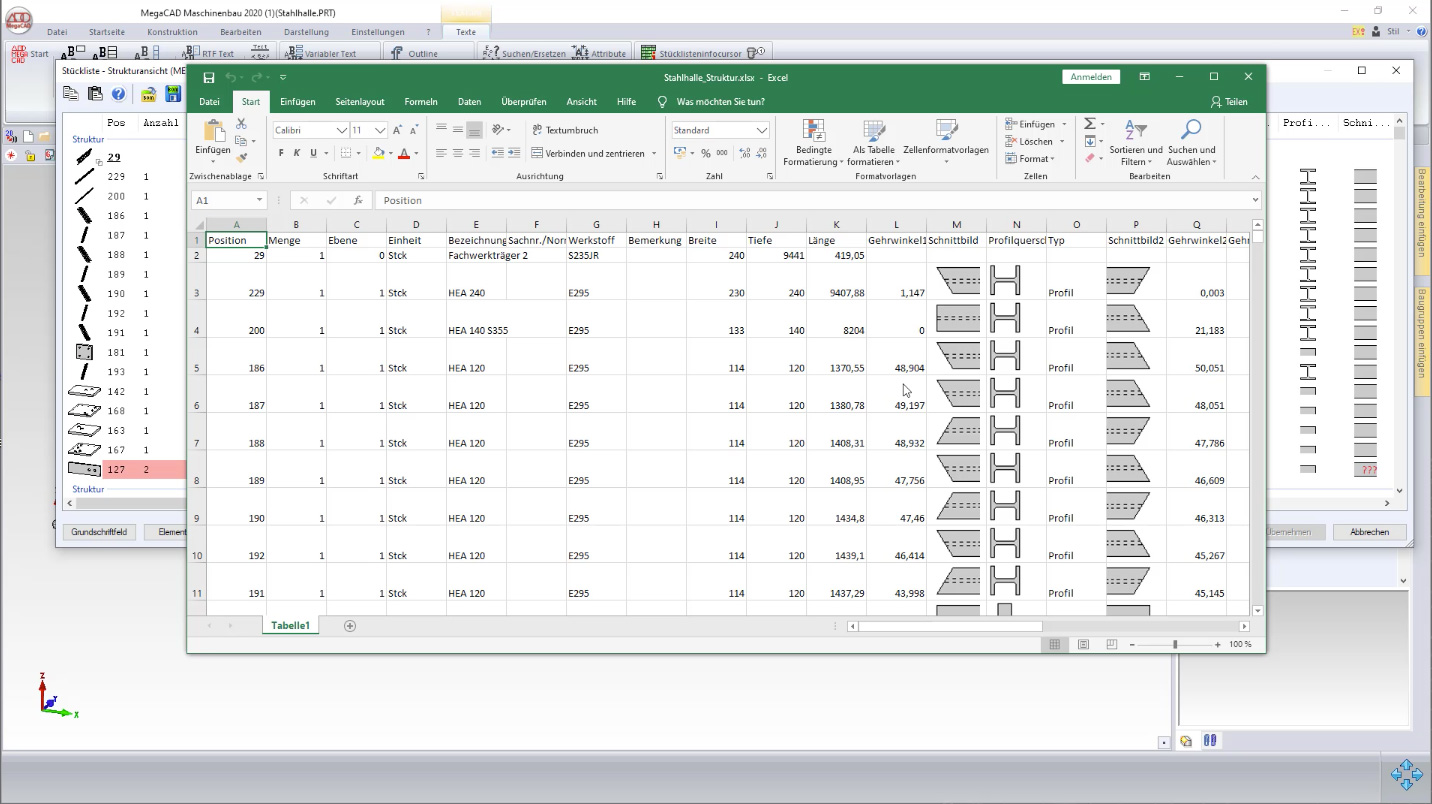Viewport: 1432px width, 804px height.
Task: Open the Calibri font name dropdown
Action: [x=342, y=130]
